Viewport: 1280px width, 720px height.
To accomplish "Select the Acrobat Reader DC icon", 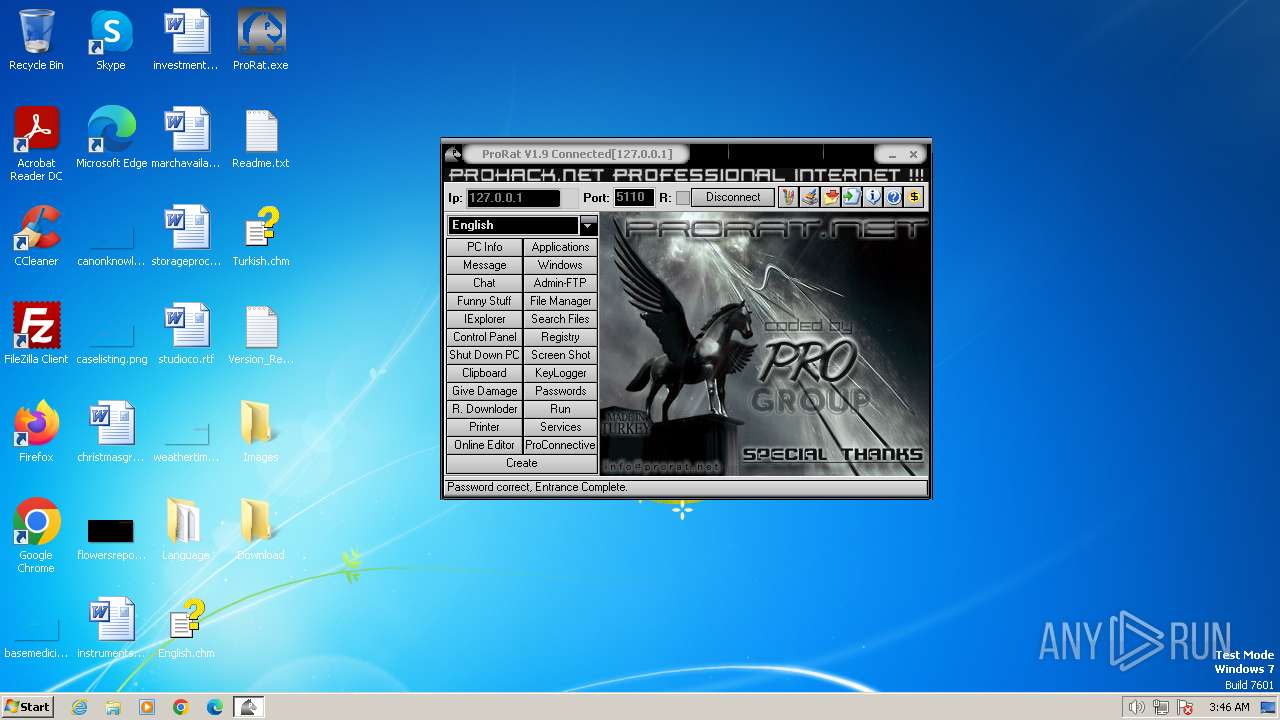I will (36, 145).
